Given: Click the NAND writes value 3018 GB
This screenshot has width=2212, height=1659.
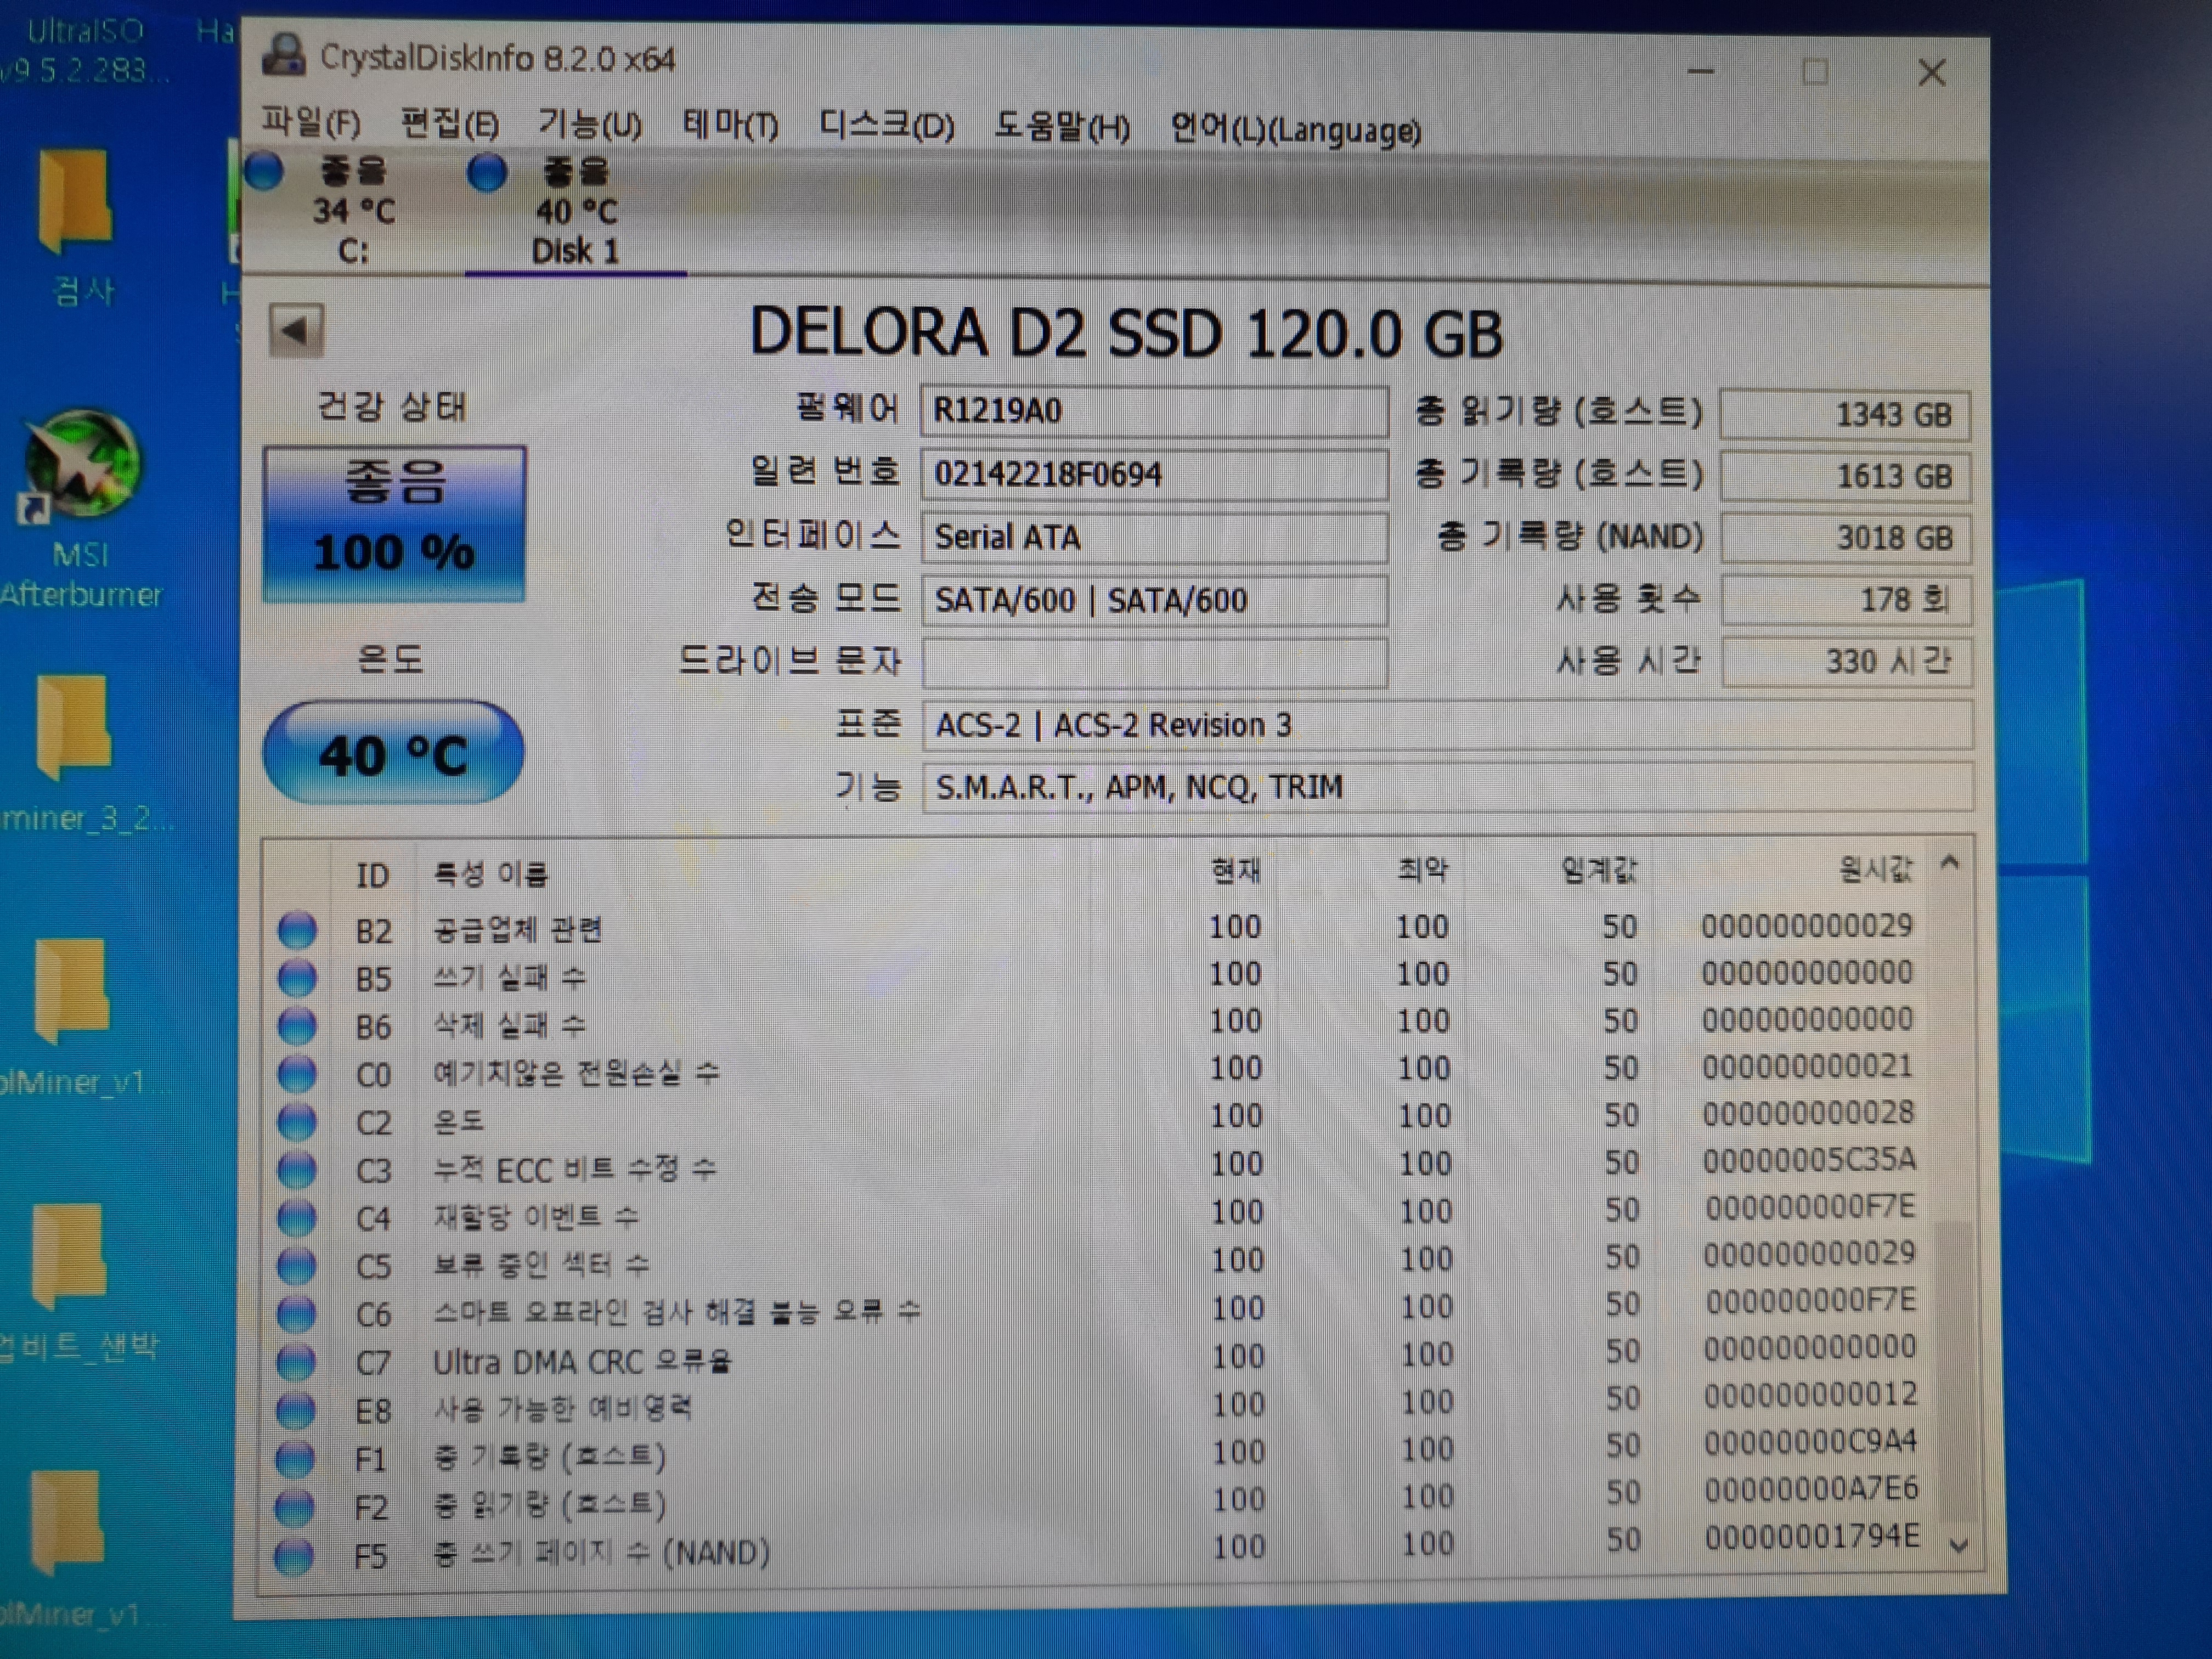Looking at the screenshot, I should 1846,539.
